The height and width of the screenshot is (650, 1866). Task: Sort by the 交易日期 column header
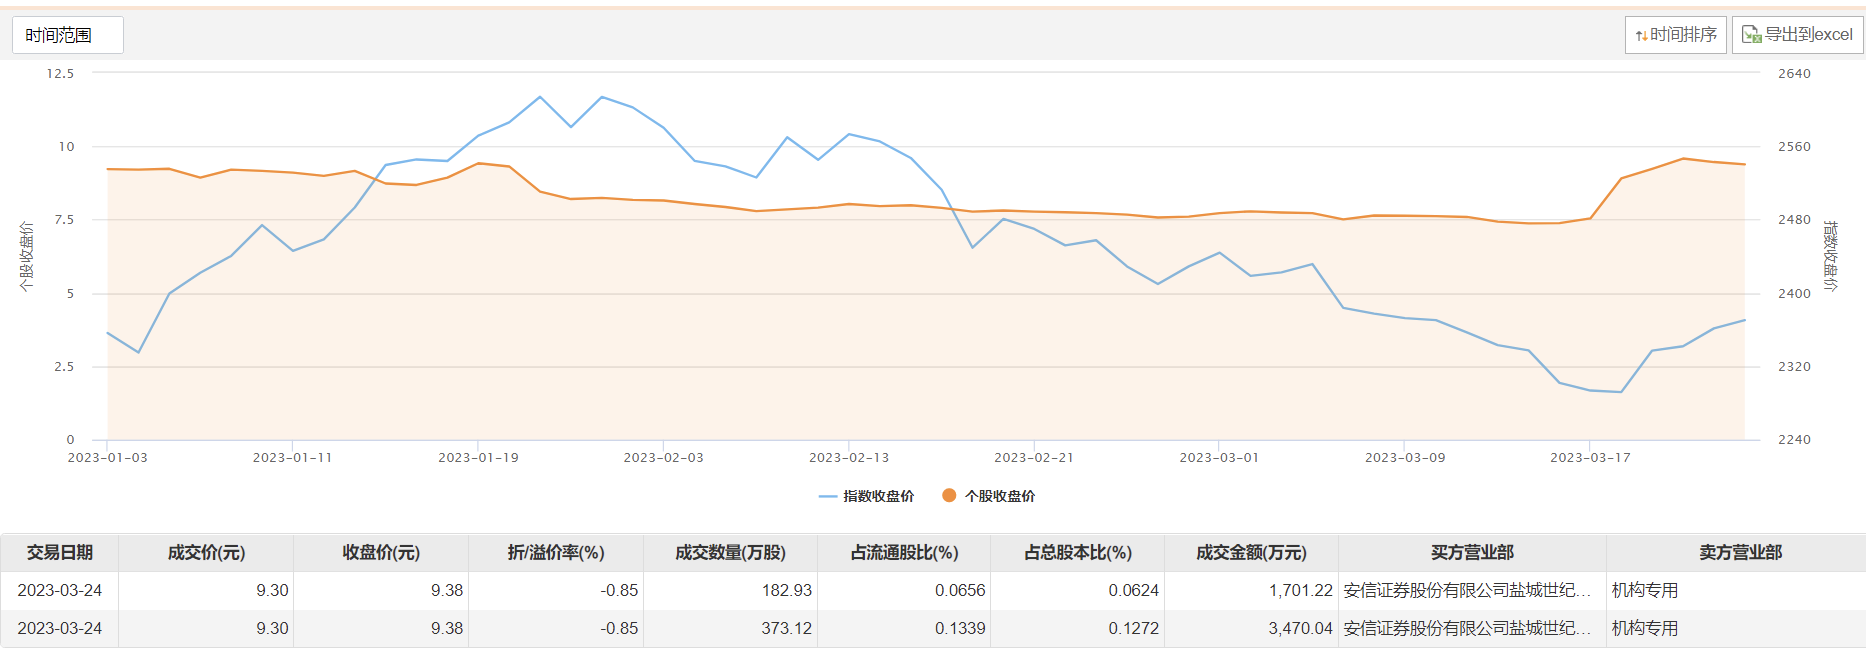[x=59, y=553]
